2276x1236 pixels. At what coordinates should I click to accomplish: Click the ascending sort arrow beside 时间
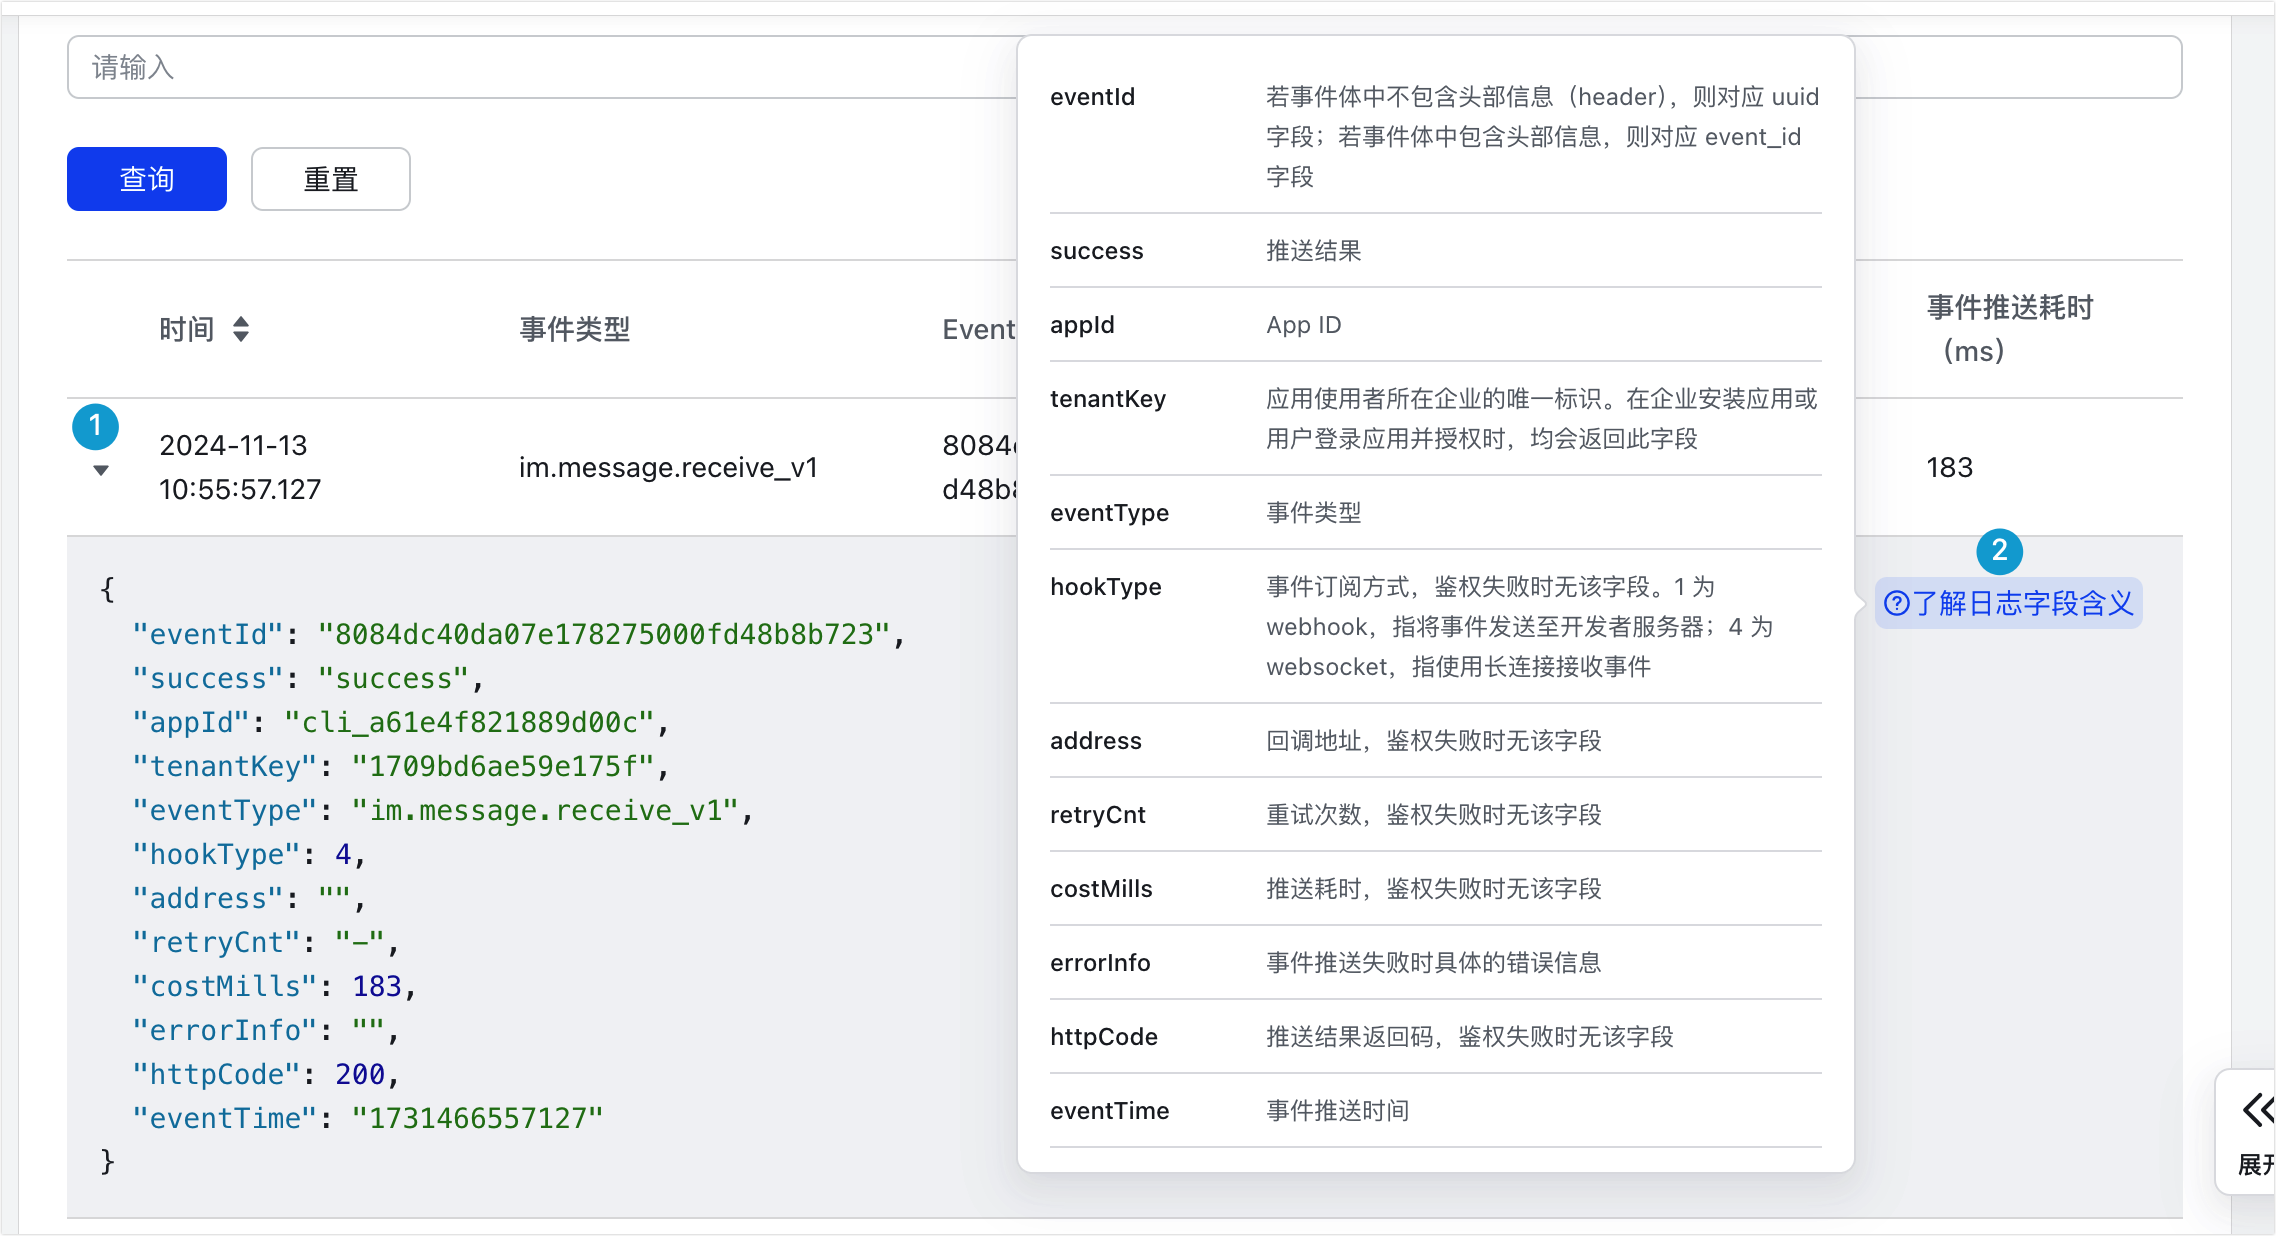click(240, 321)
